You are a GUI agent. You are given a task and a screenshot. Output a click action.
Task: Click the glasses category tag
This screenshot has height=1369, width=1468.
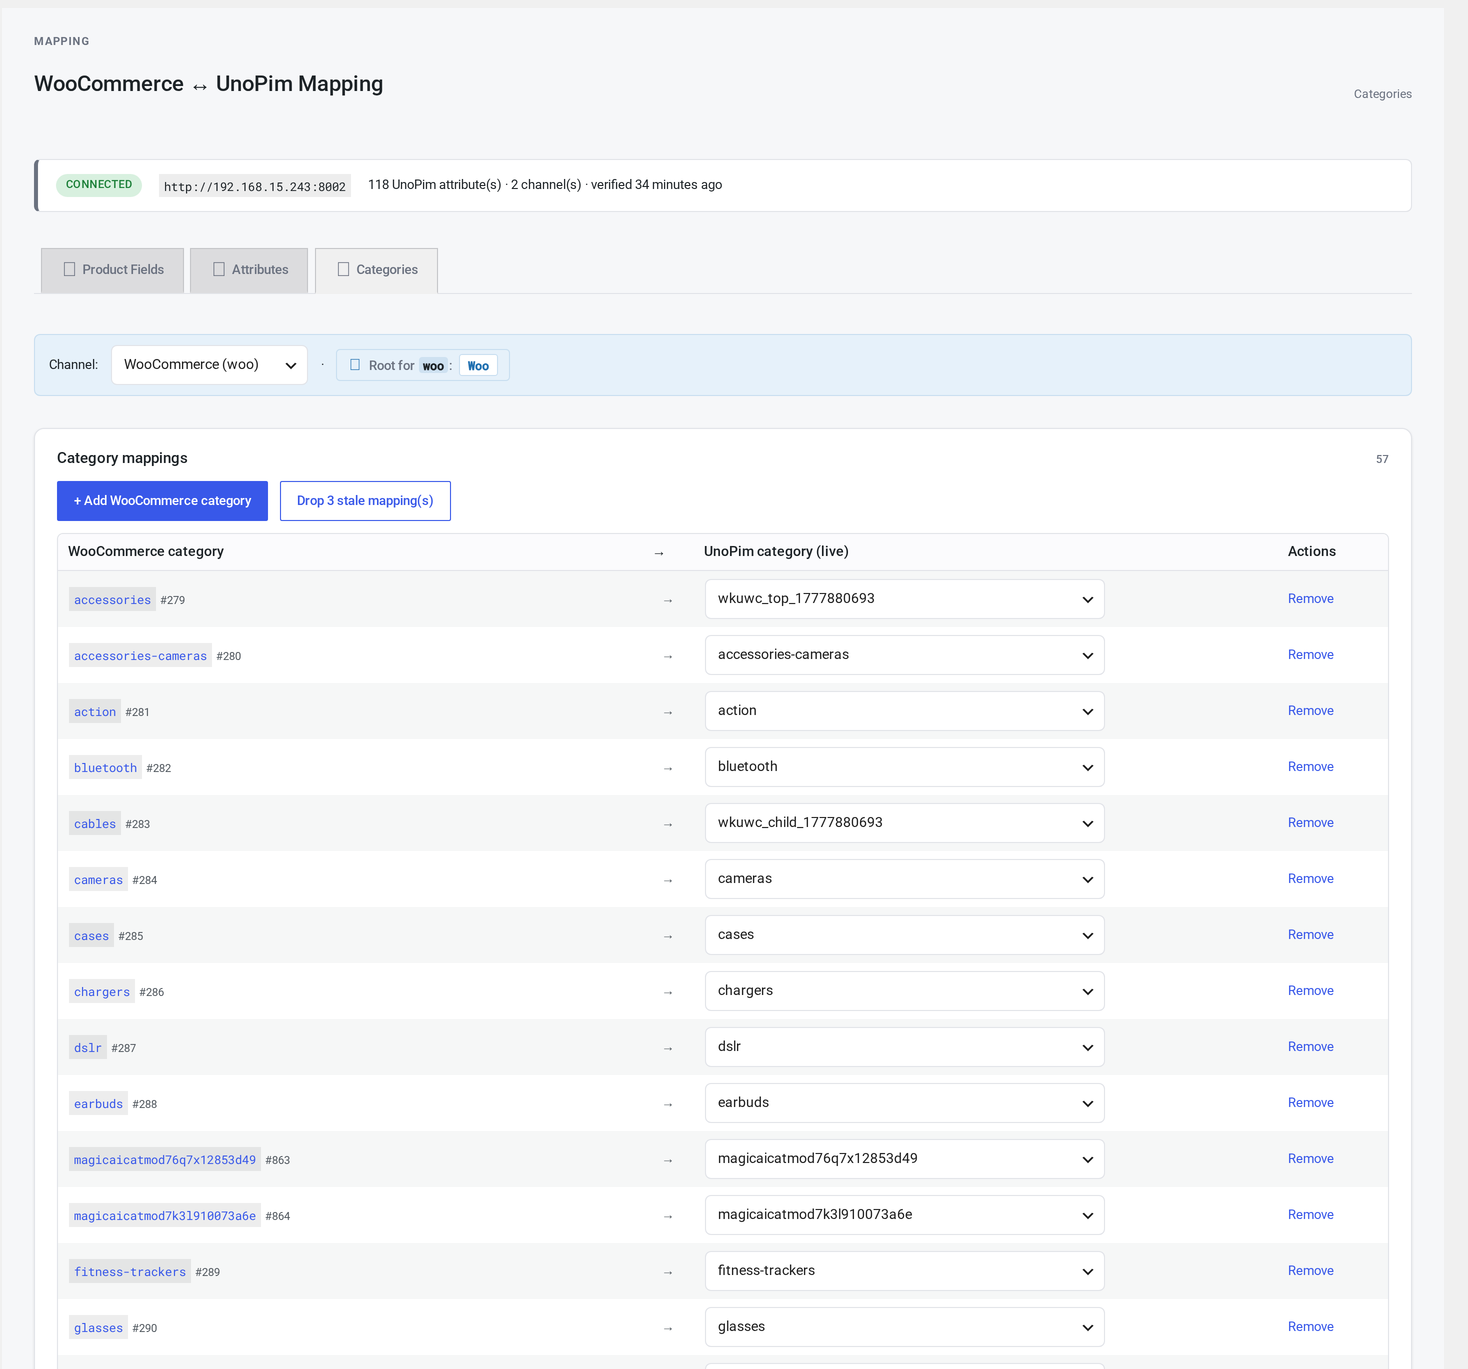tap(98, 1328)
